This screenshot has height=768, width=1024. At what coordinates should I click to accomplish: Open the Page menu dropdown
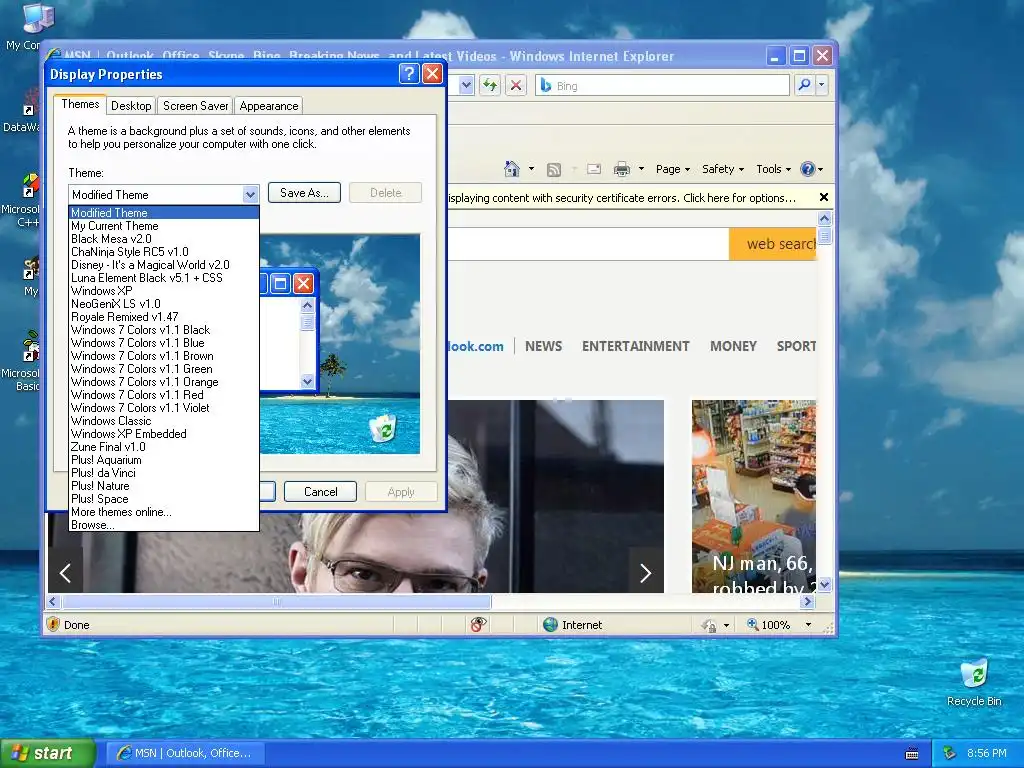tap(673, 169)
